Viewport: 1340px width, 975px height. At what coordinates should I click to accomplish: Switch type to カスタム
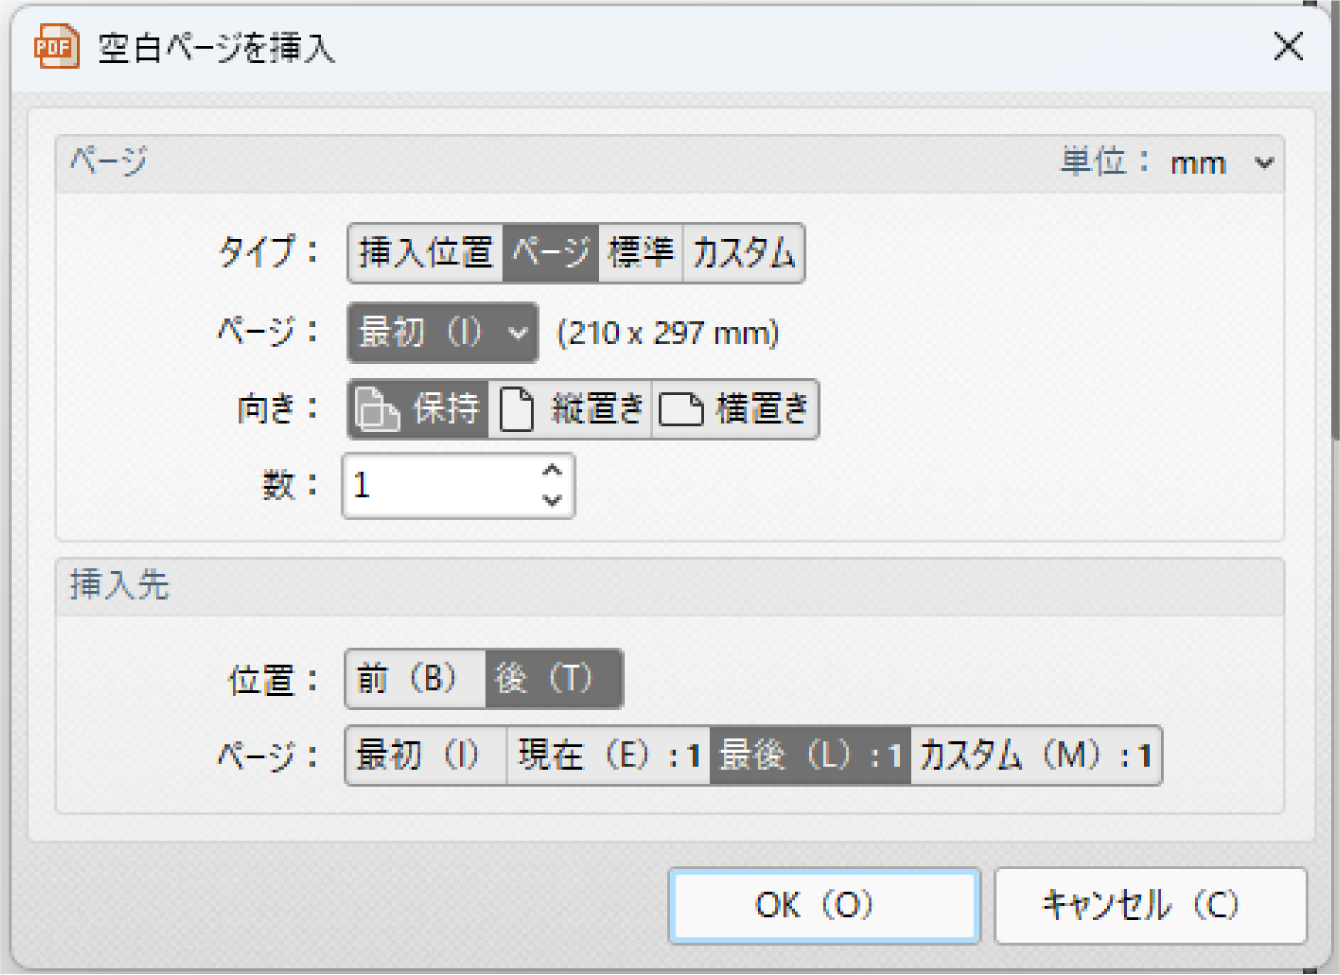point(743,253)
